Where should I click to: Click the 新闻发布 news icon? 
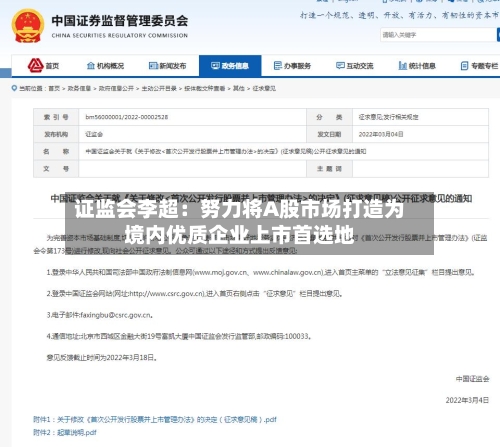(153, 66)
